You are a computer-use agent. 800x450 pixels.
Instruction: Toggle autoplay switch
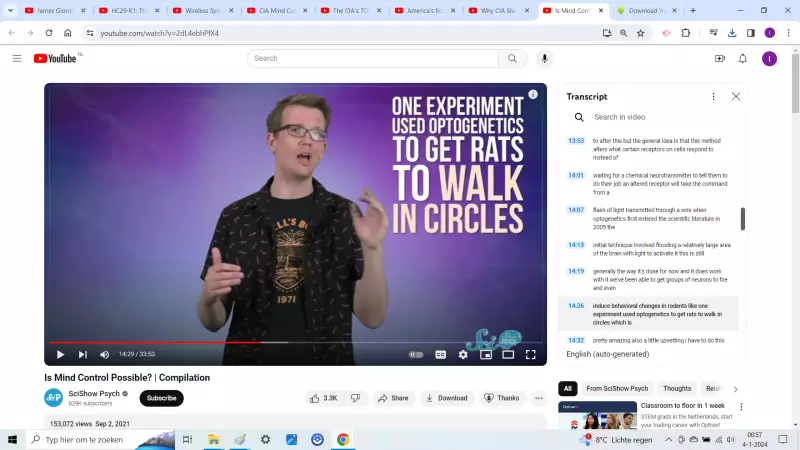(x=416, y=355)
